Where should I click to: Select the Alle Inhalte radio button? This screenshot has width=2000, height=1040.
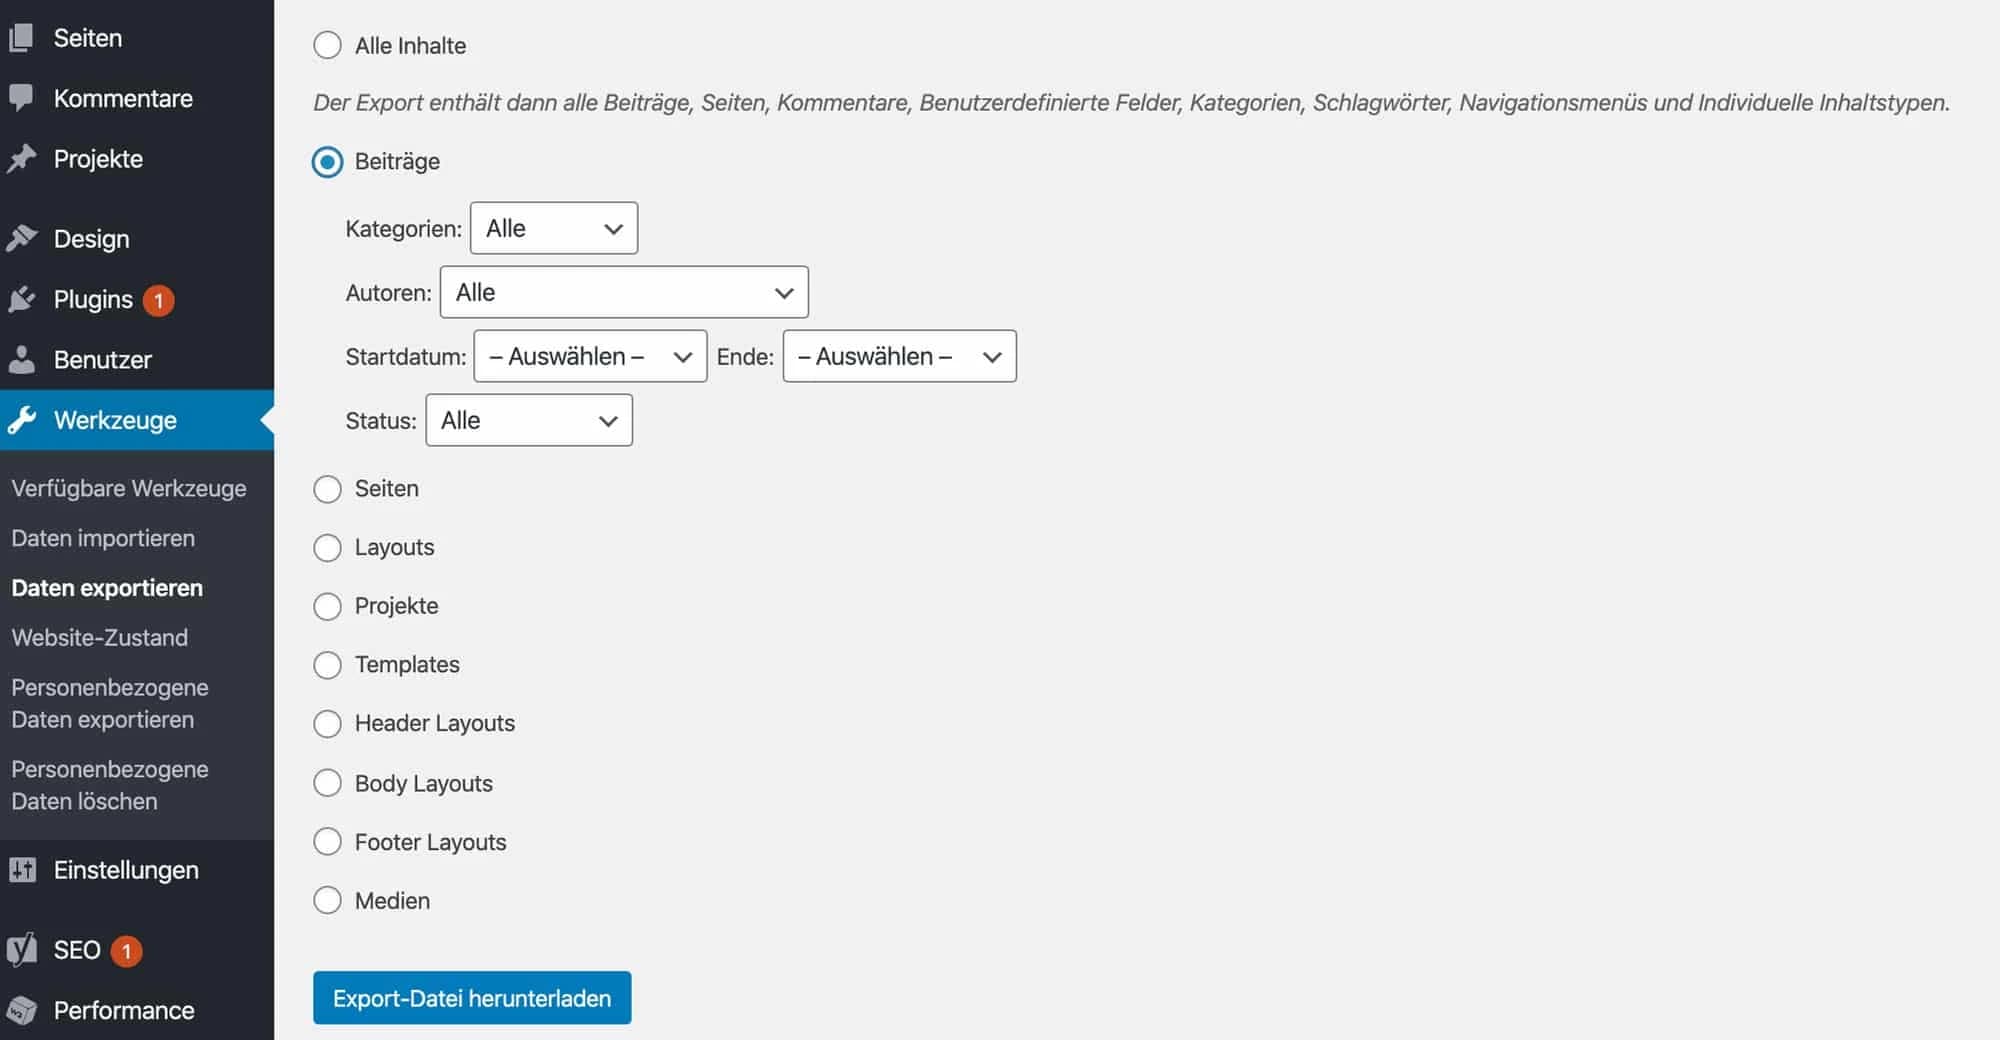(x=327, y=45)
